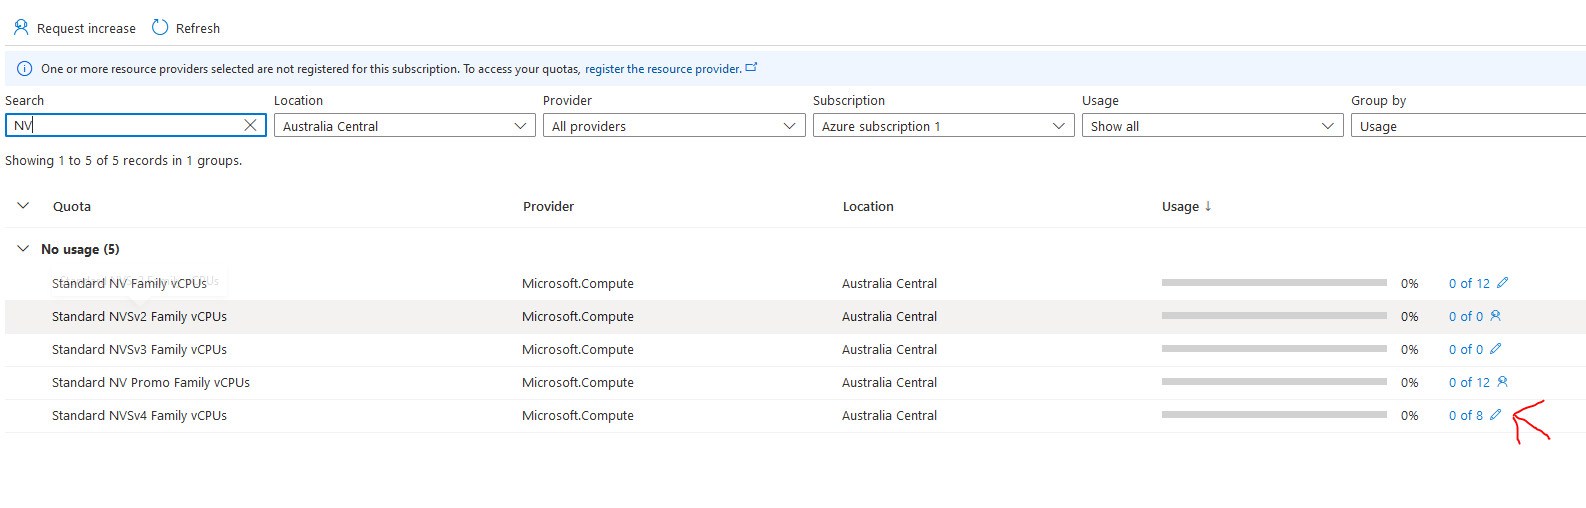Click the Refresh circular arrow icon
1586x508 pixels.
point(160,27)
